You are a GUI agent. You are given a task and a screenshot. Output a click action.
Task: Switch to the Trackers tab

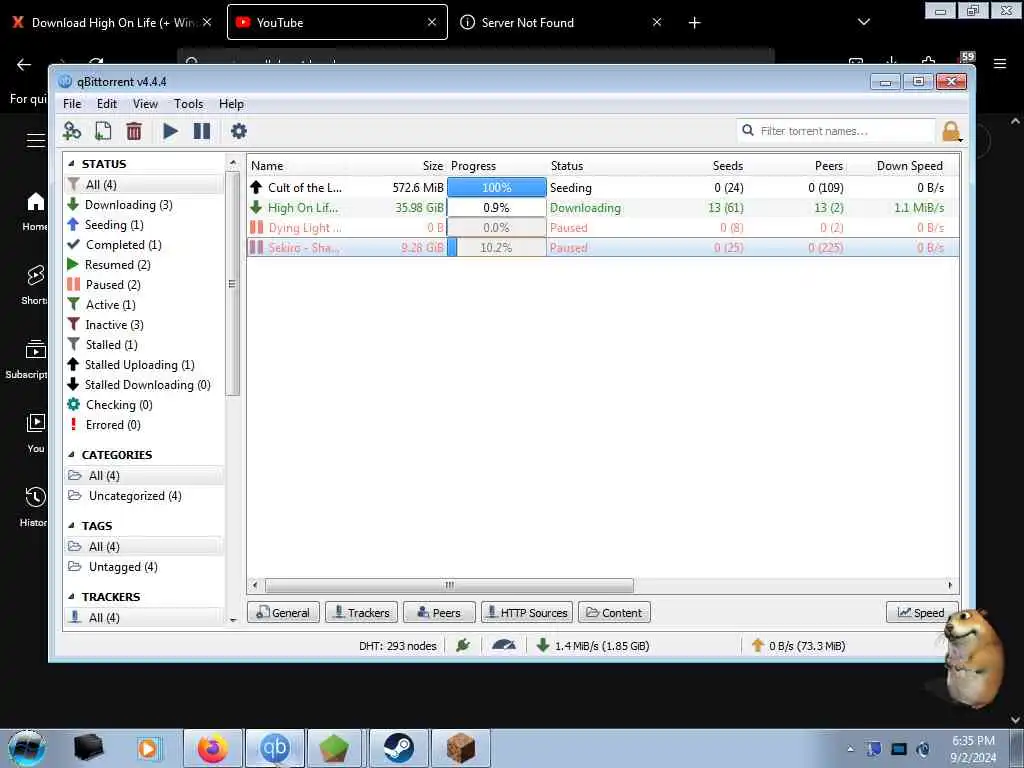[361, 613]
